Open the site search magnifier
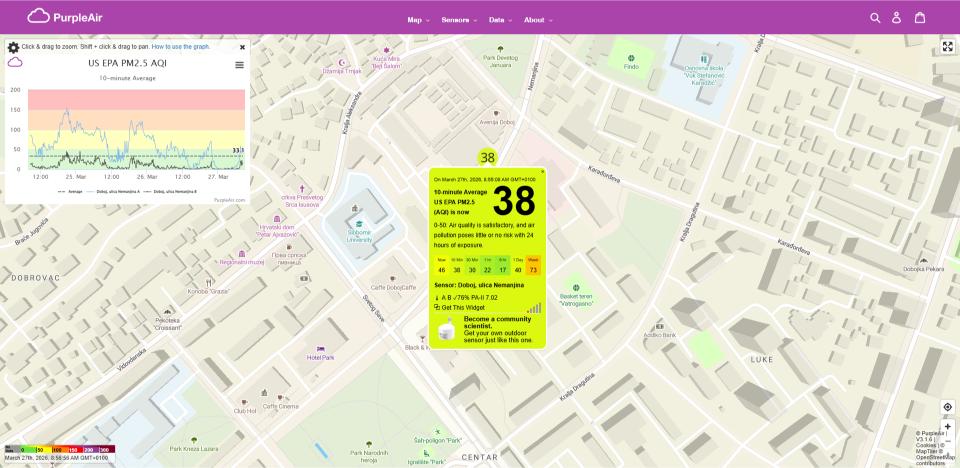960x468 pixels. 875,18
